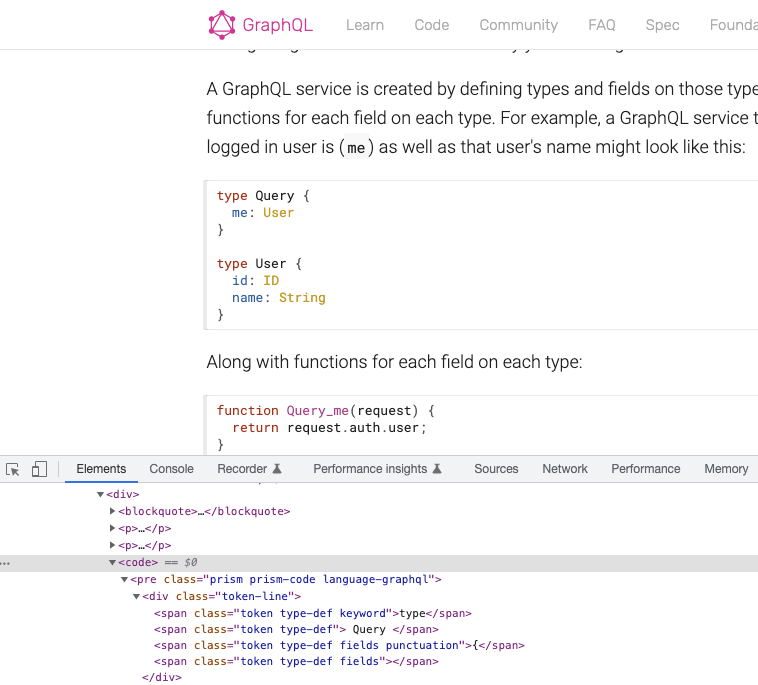The width and height of the screenshot is (758, 685).
Task: Expand the blockquote node
Action: 112,511
